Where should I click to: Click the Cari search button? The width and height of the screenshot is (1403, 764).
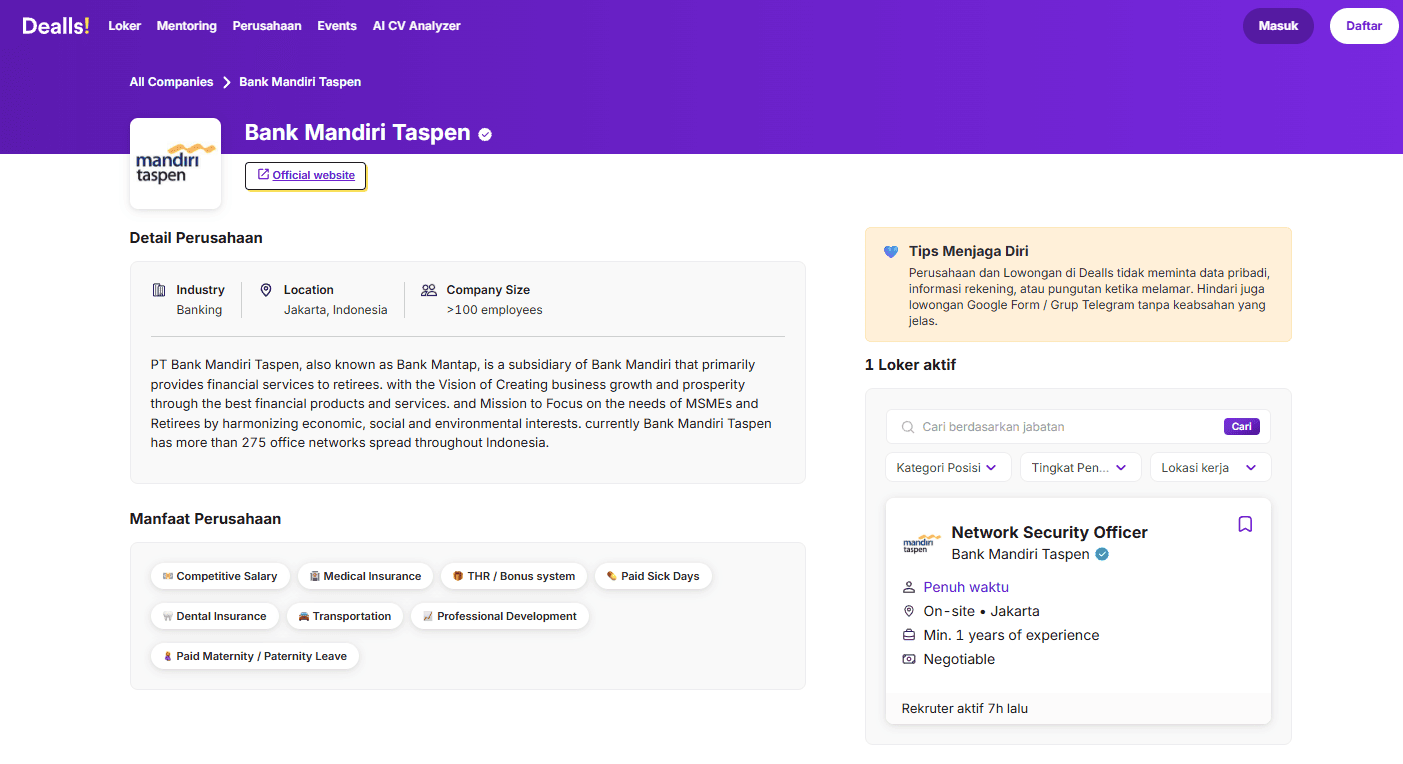click(x=1242, y=427)
